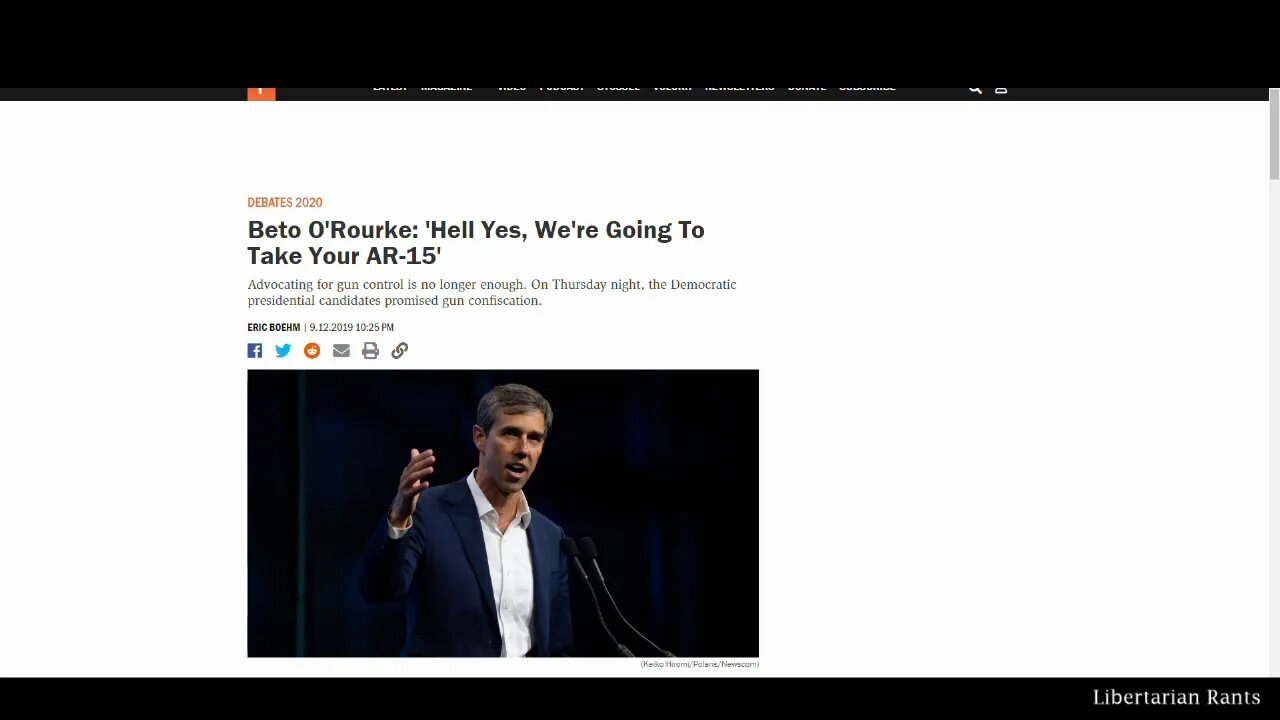Click the page's vertical scrollbar thumb
The height and width of the screenshot is (720, 1280).
(1274, 135)
